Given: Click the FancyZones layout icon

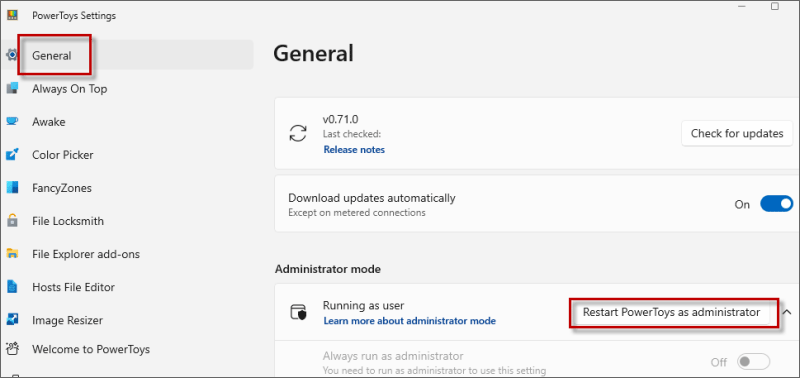Looking at the screenshot, I should (x=12, y=188).
